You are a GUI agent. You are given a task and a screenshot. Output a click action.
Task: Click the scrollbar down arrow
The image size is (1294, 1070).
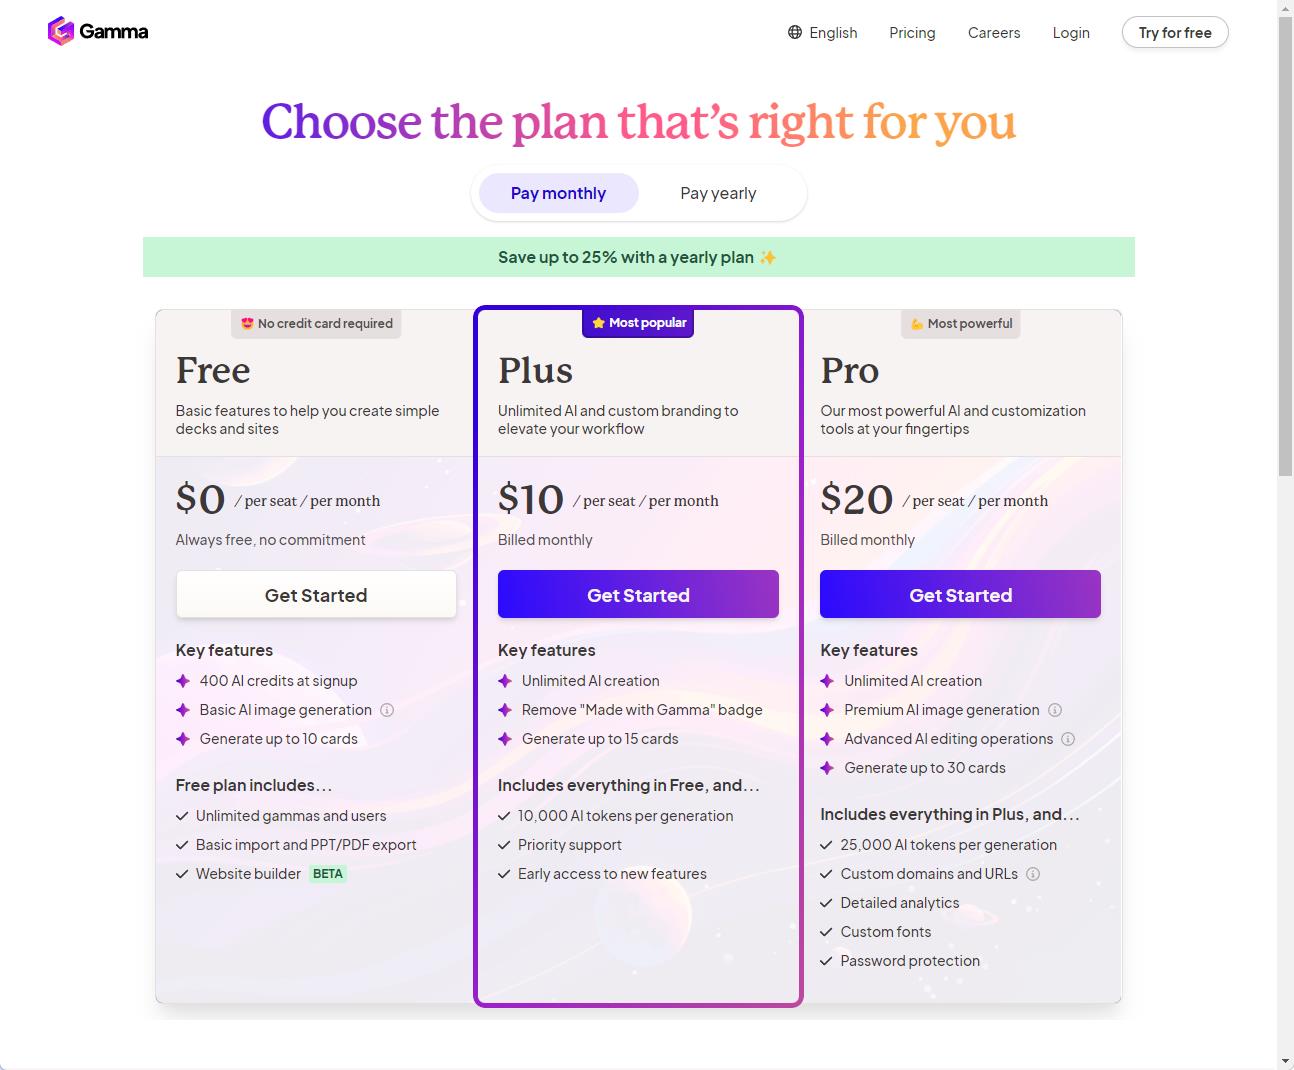(x=1285, y=1060)
